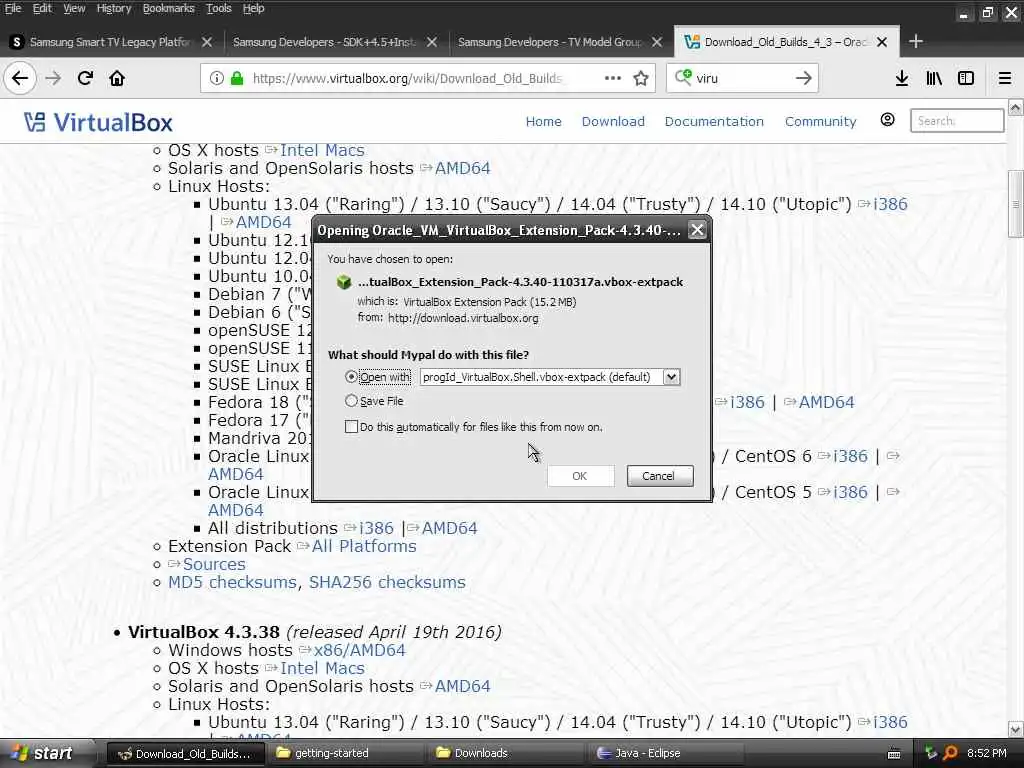Click the page scrollbar up arrow
Image resolution: width=1024 pixels, height=768 pixels.
[x=1016, y=107]
